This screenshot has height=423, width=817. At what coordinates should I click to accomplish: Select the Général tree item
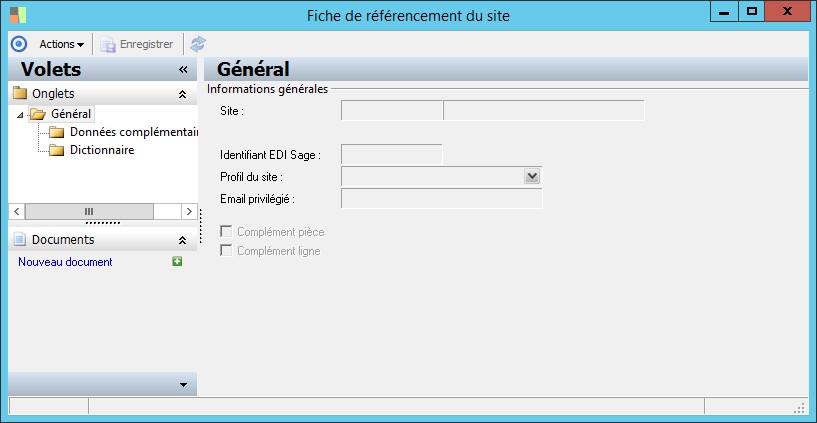[70, 114]
